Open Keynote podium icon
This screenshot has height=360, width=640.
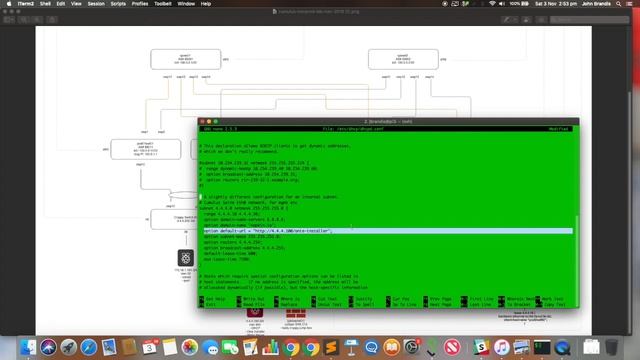(351, 347)
